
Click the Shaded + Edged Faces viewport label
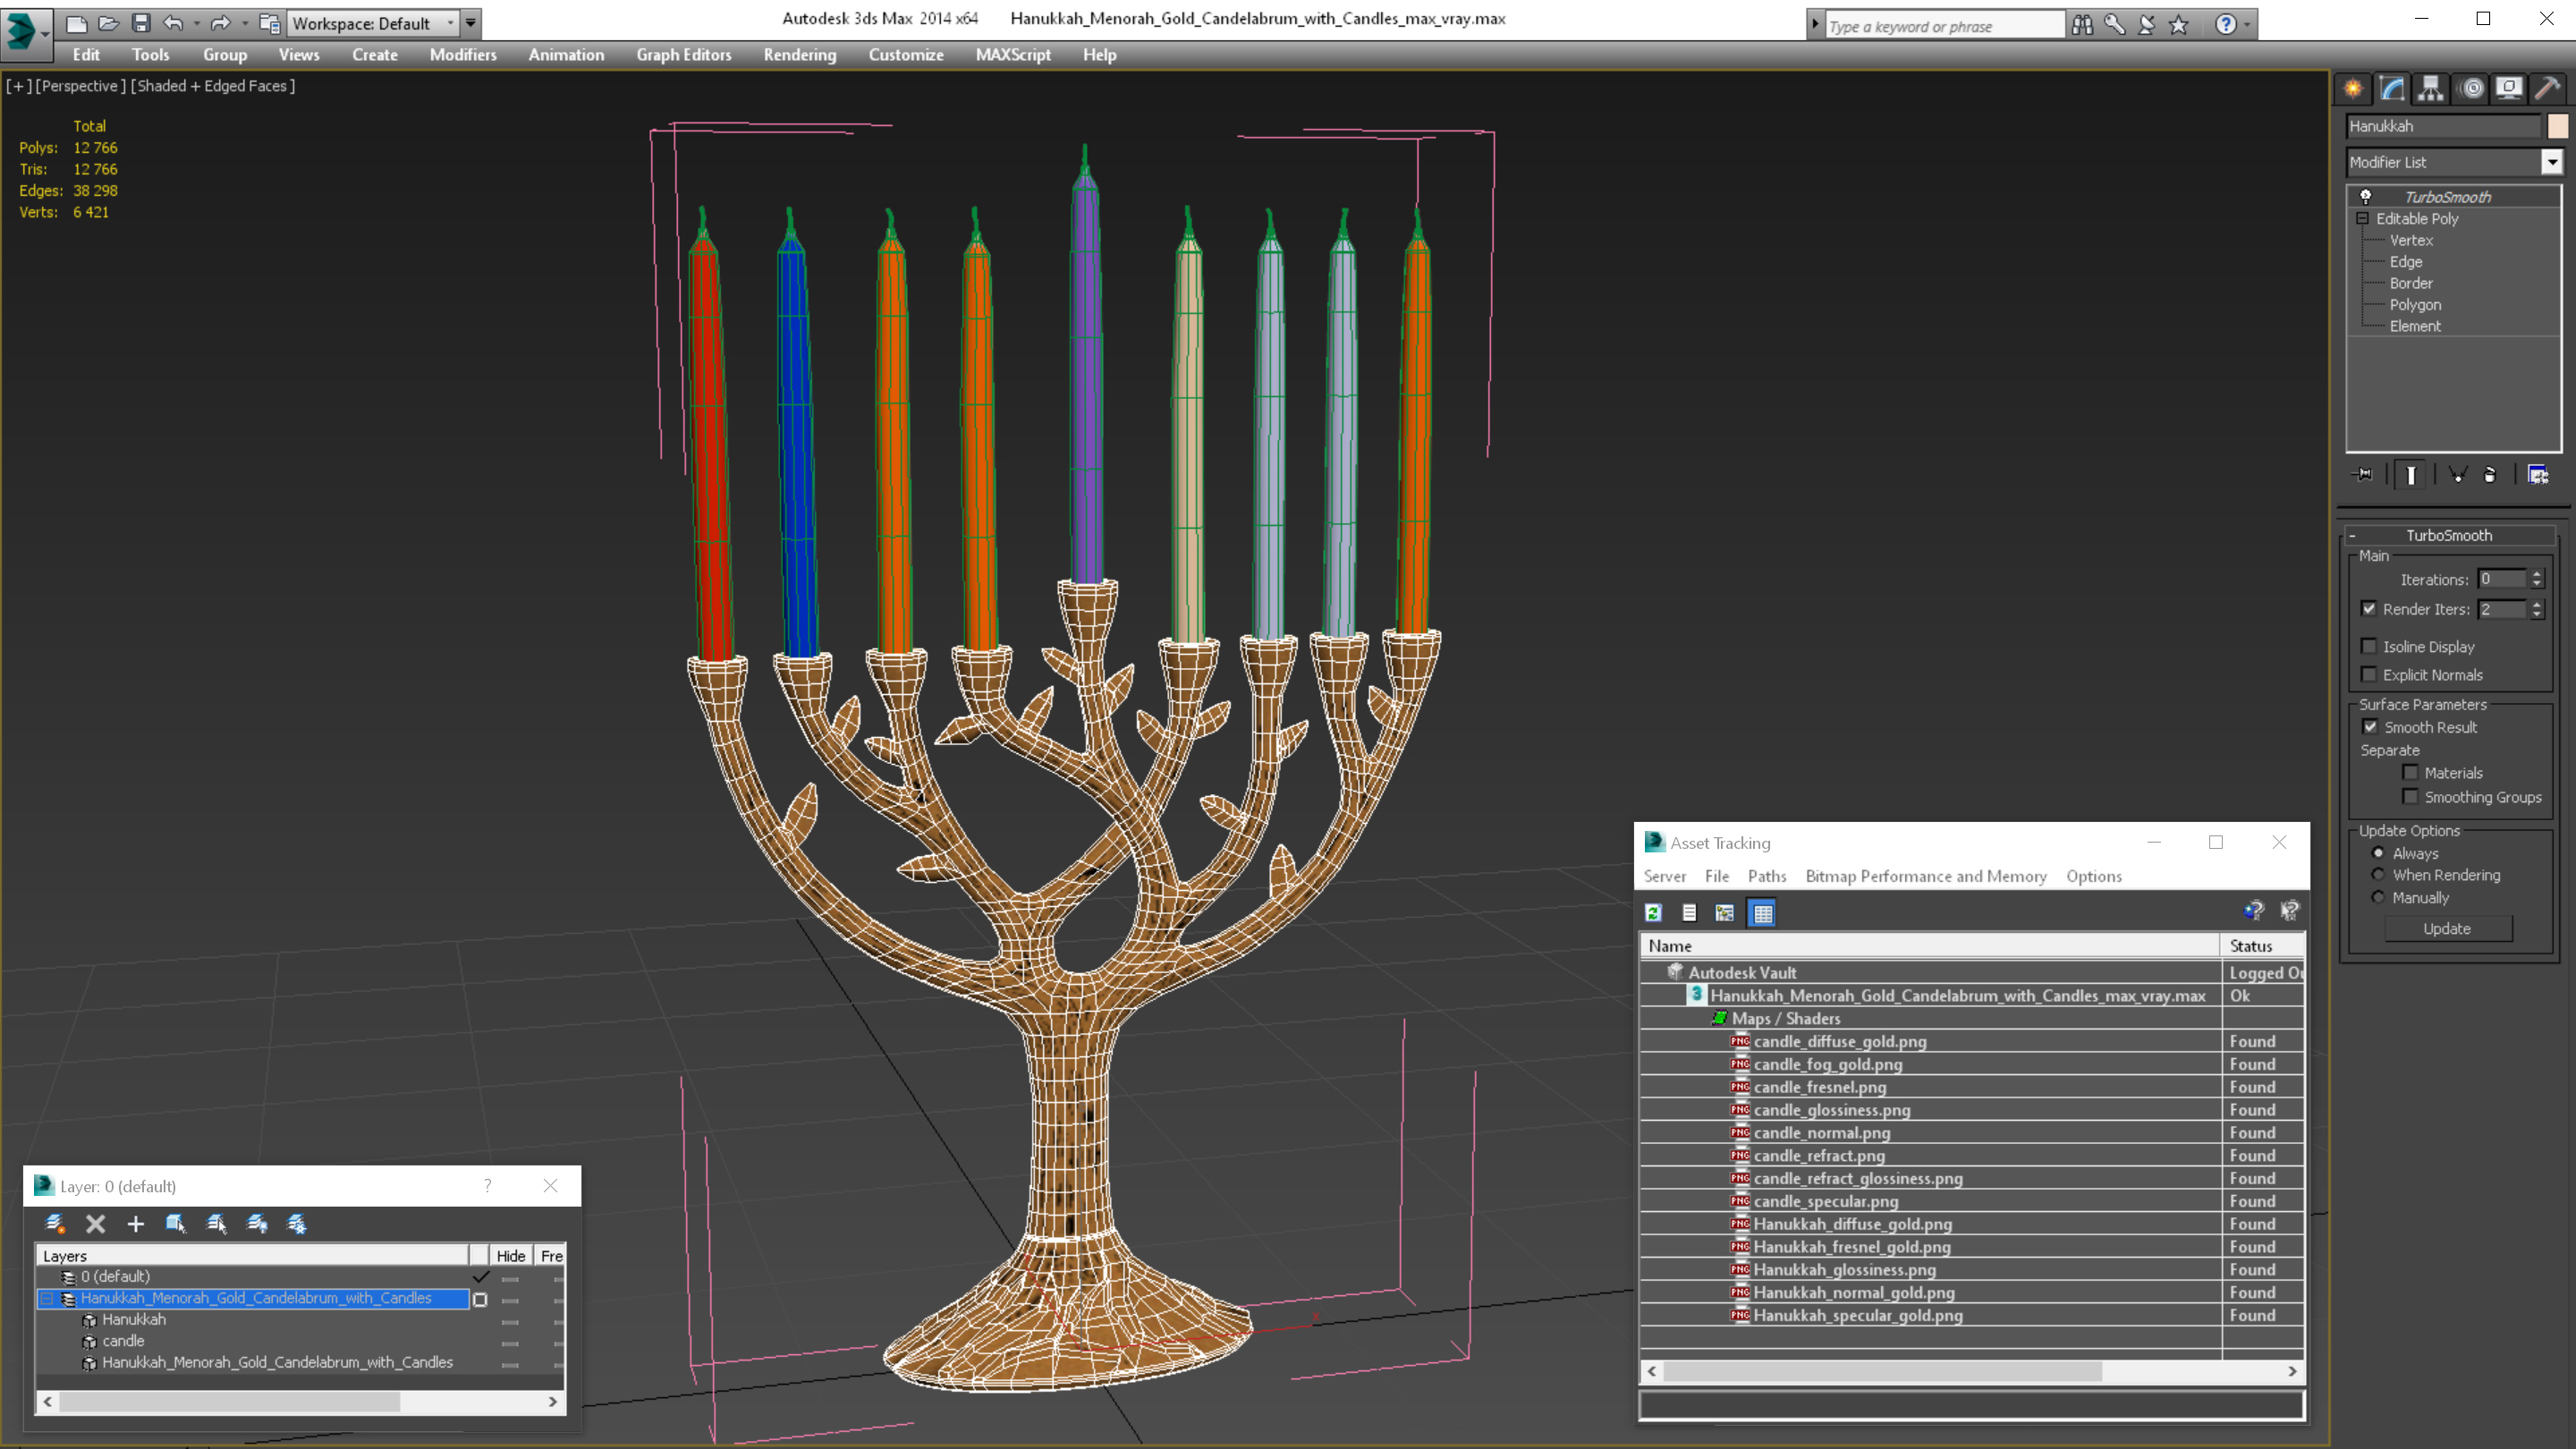tap(213, 86)
